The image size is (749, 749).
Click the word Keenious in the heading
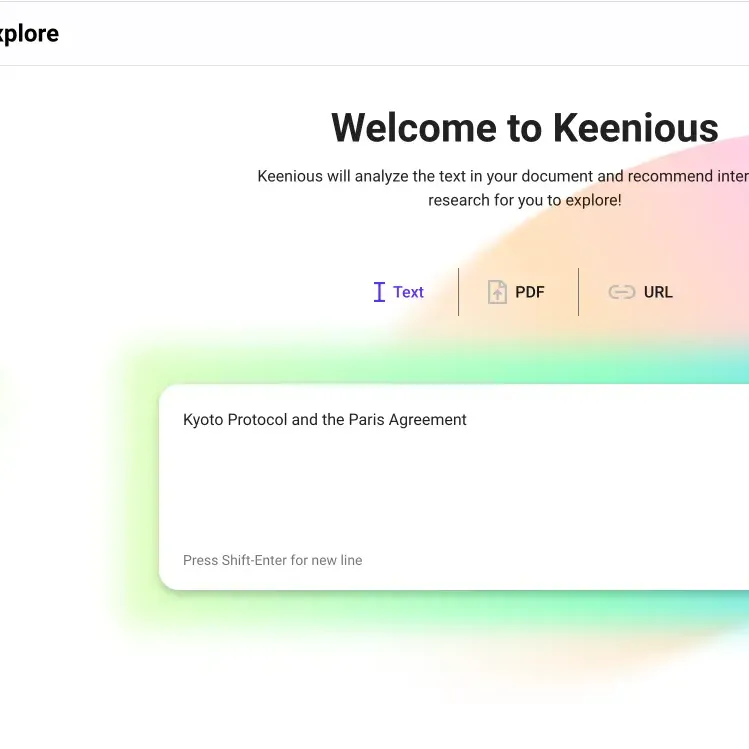635,128
